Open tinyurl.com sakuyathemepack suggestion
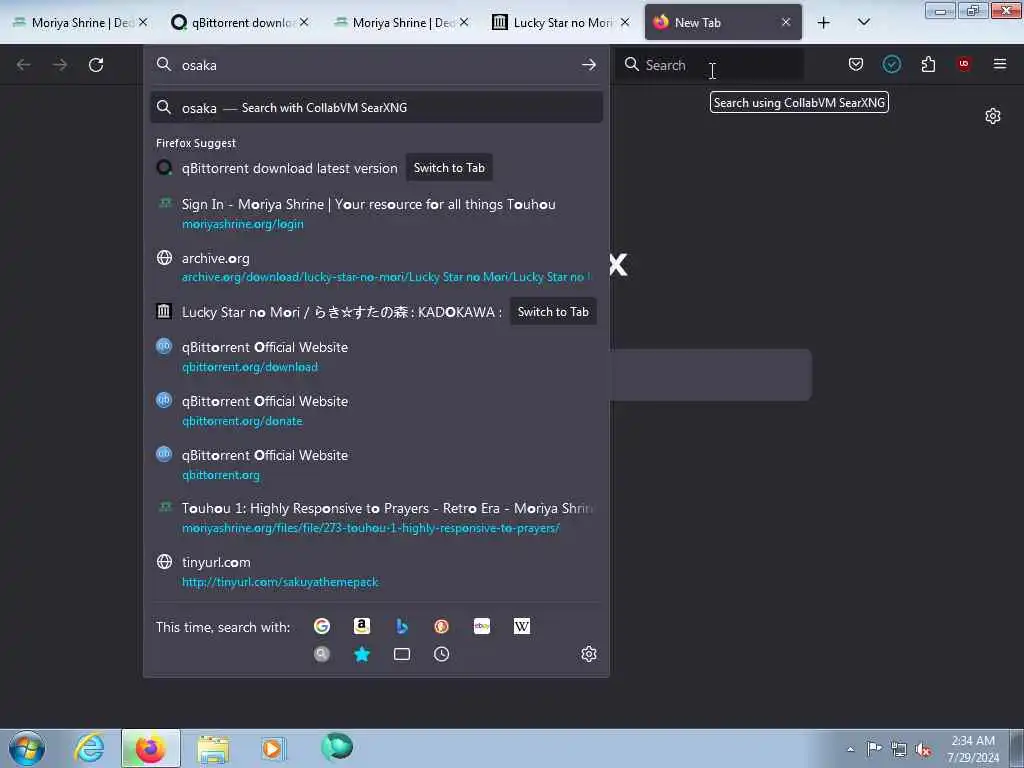The width and height of the screenshot is (1024, 768). (x=376, y=571)
